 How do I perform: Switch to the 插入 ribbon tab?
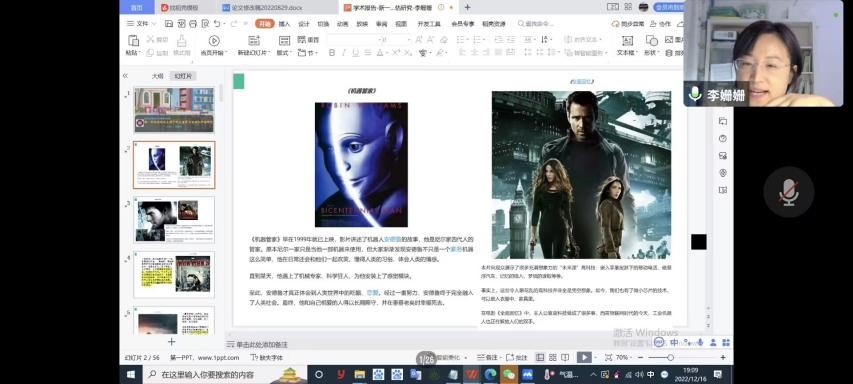pyautogui.click(x=285, y=24)
